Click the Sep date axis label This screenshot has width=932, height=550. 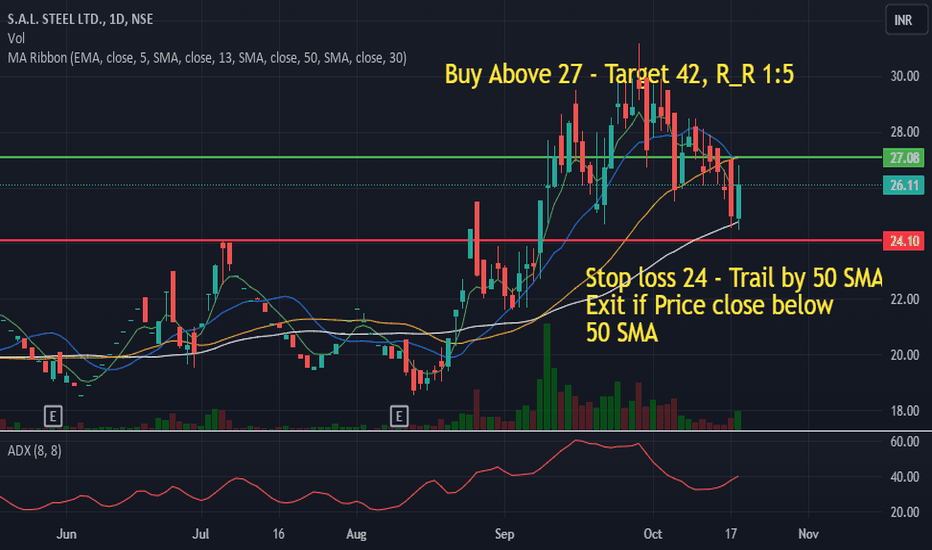point(504,534)
